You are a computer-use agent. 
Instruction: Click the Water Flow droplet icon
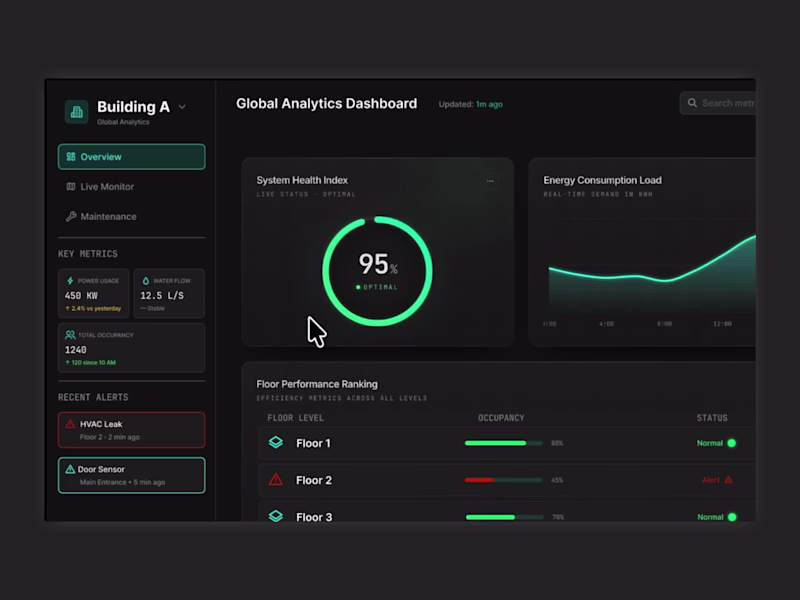click(145, 281)
